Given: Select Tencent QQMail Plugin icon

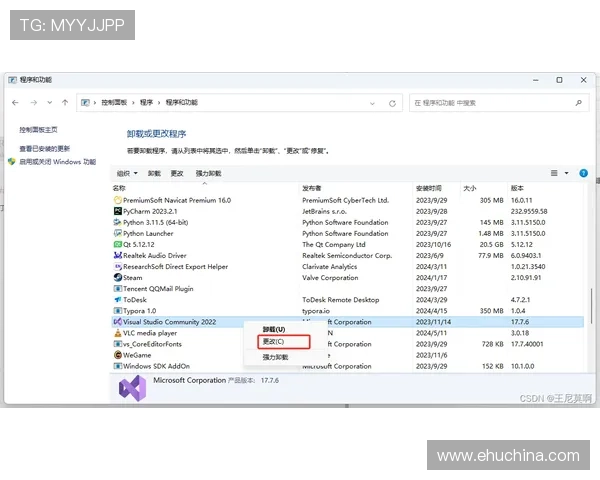Looking at the screenshot, I should pyautogui.click(x=118, y=289).
